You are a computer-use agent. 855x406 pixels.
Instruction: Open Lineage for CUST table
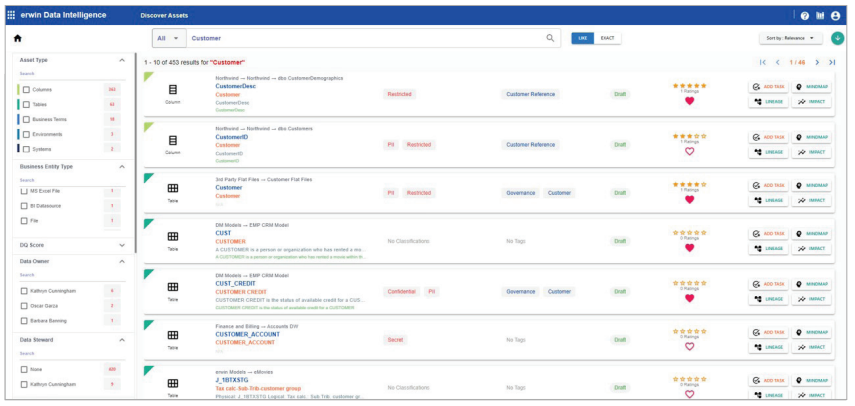tap(768, 248)
